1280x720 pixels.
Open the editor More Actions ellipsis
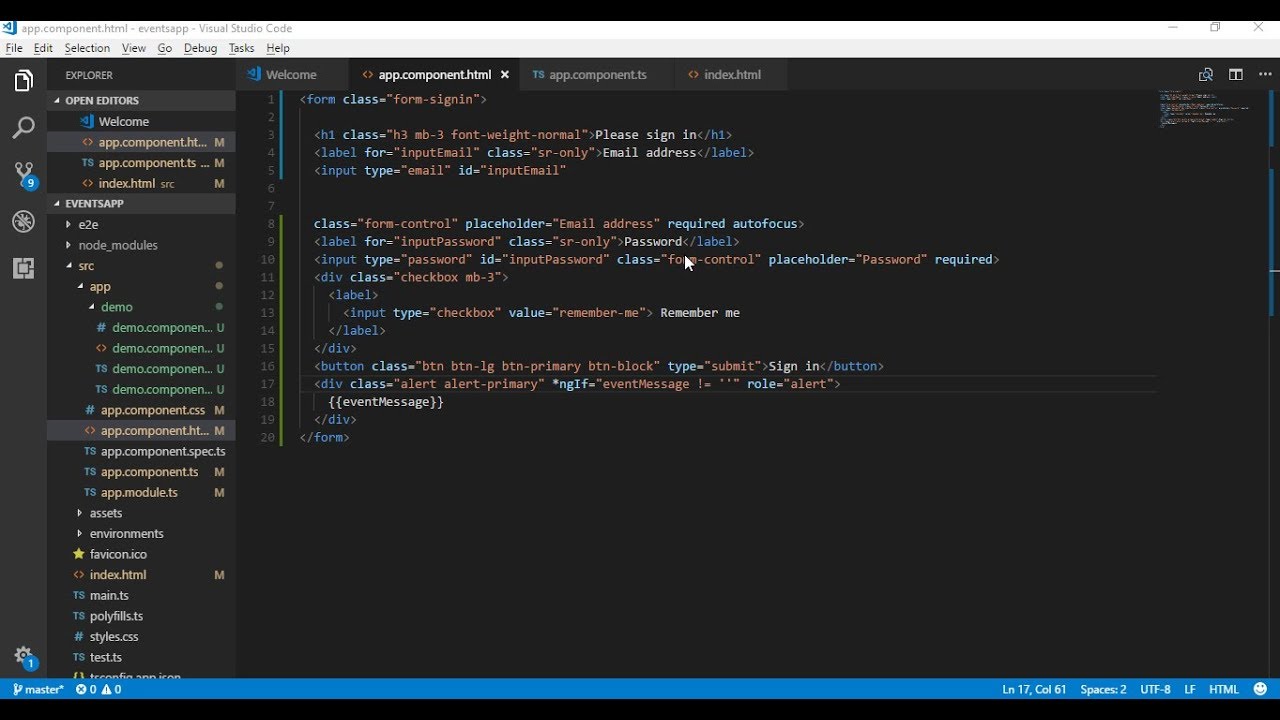tap(1263, 75)
